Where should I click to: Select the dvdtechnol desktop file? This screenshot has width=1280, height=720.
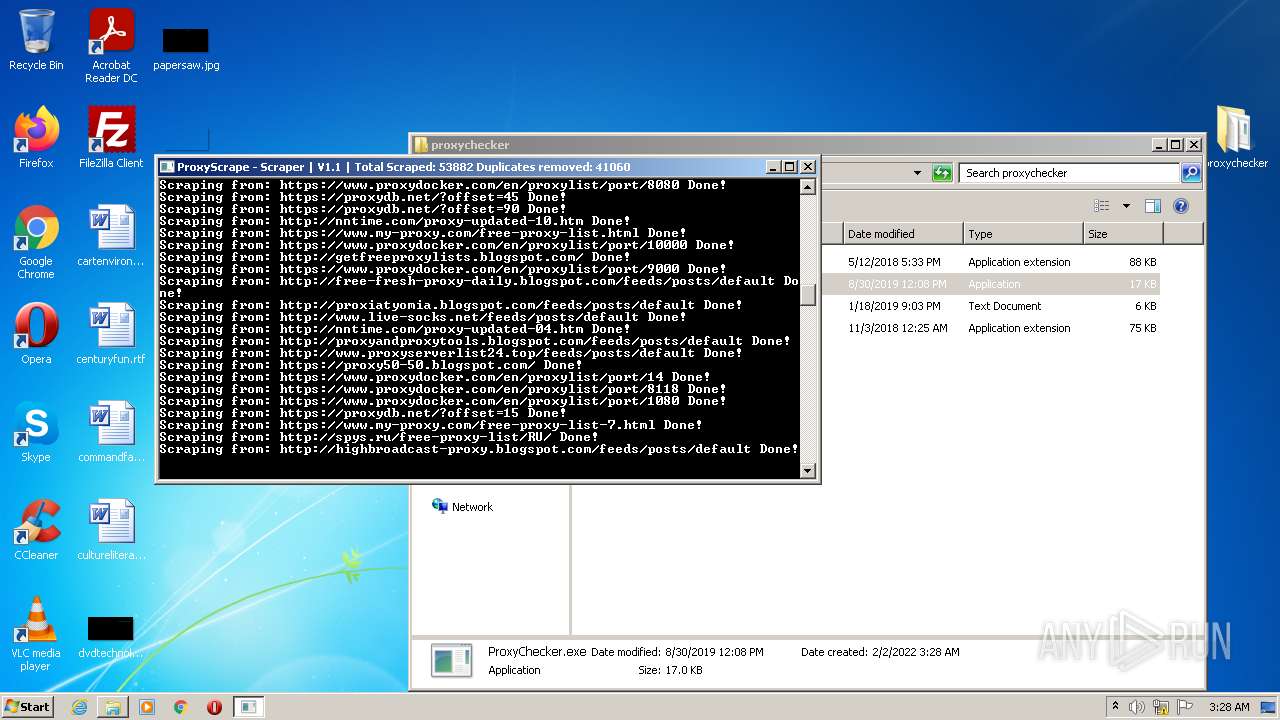pos(111,636)
